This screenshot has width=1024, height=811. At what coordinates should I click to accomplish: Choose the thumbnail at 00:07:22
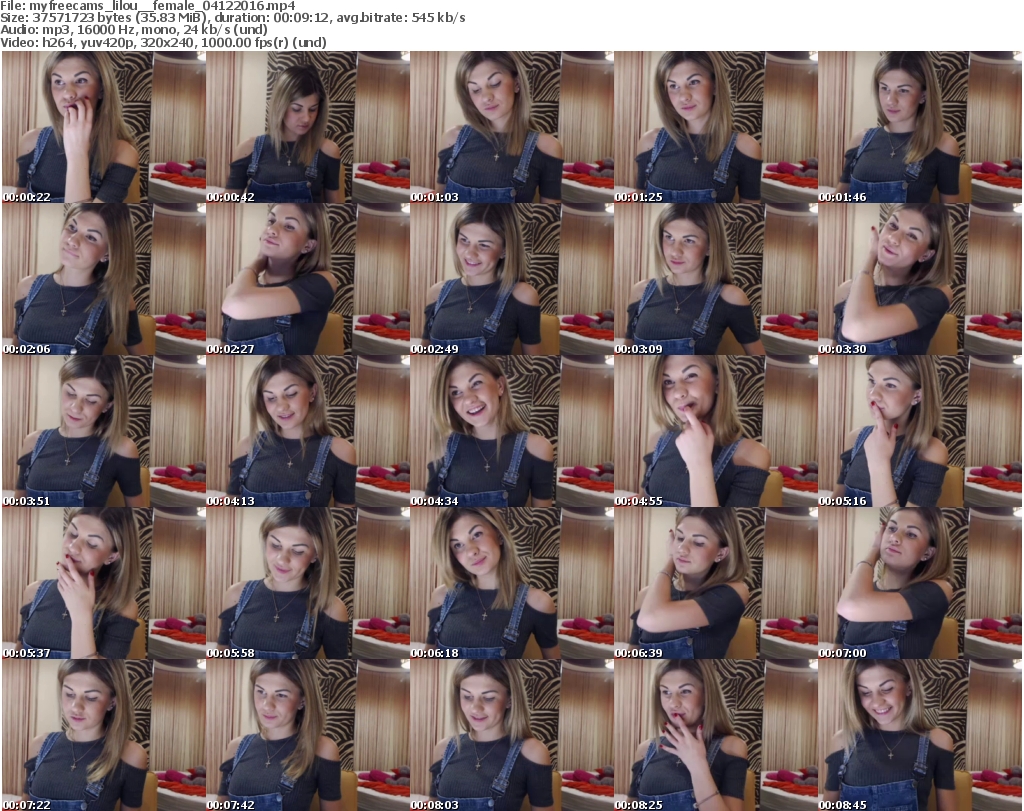pyautogui.click(x=104, y=735)
